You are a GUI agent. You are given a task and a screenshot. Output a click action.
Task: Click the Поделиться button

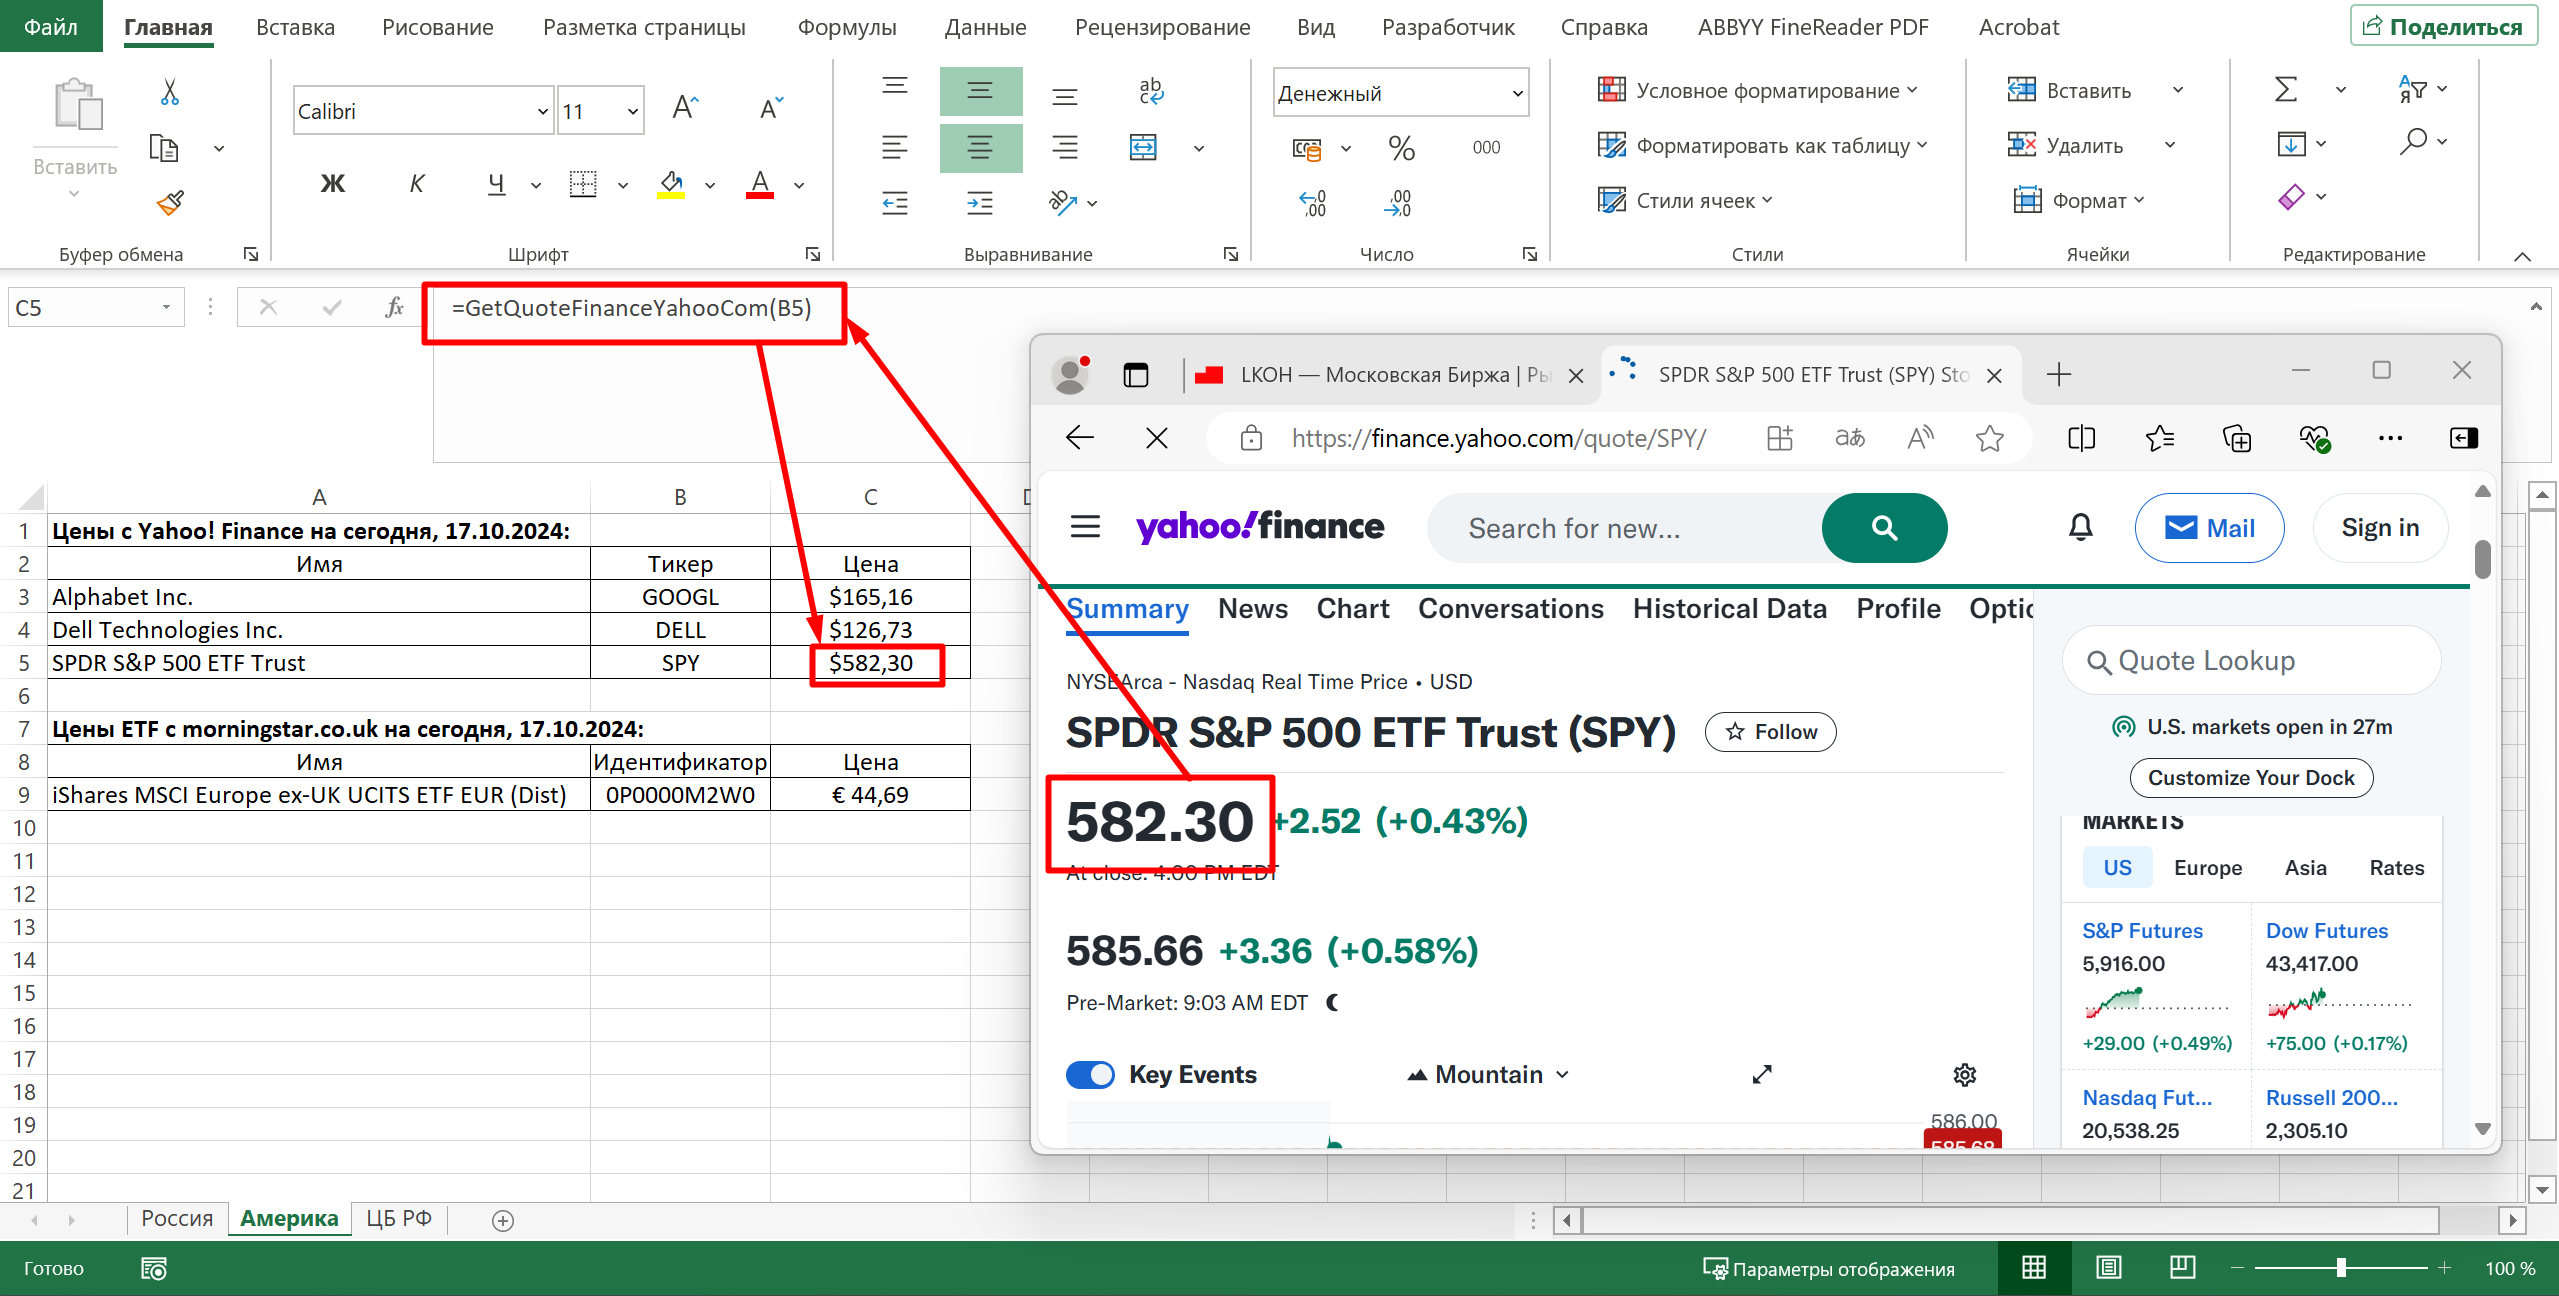pyautogui.click(x=2443, y=27)
